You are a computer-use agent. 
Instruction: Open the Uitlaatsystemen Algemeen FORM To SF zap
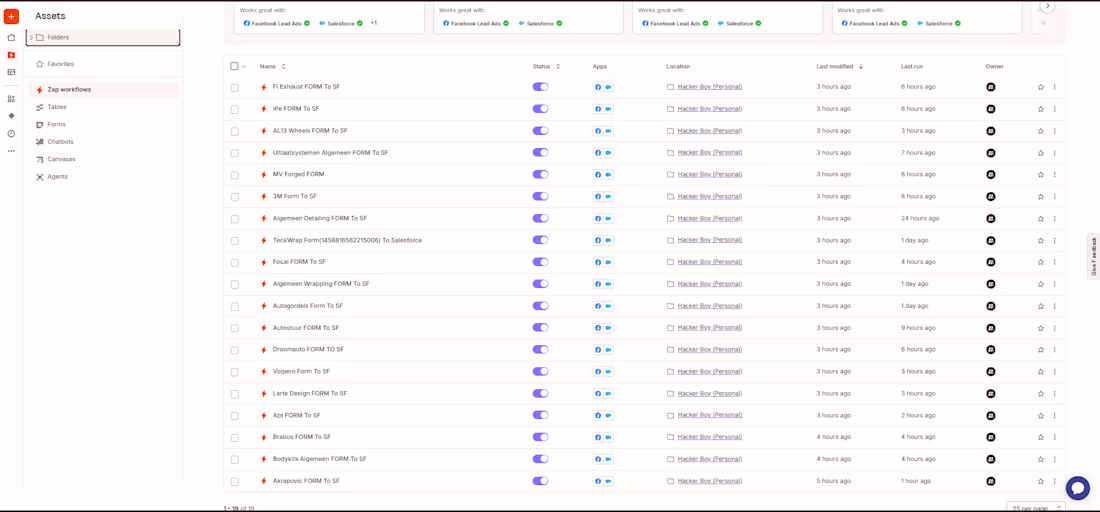tap(330, 152)
